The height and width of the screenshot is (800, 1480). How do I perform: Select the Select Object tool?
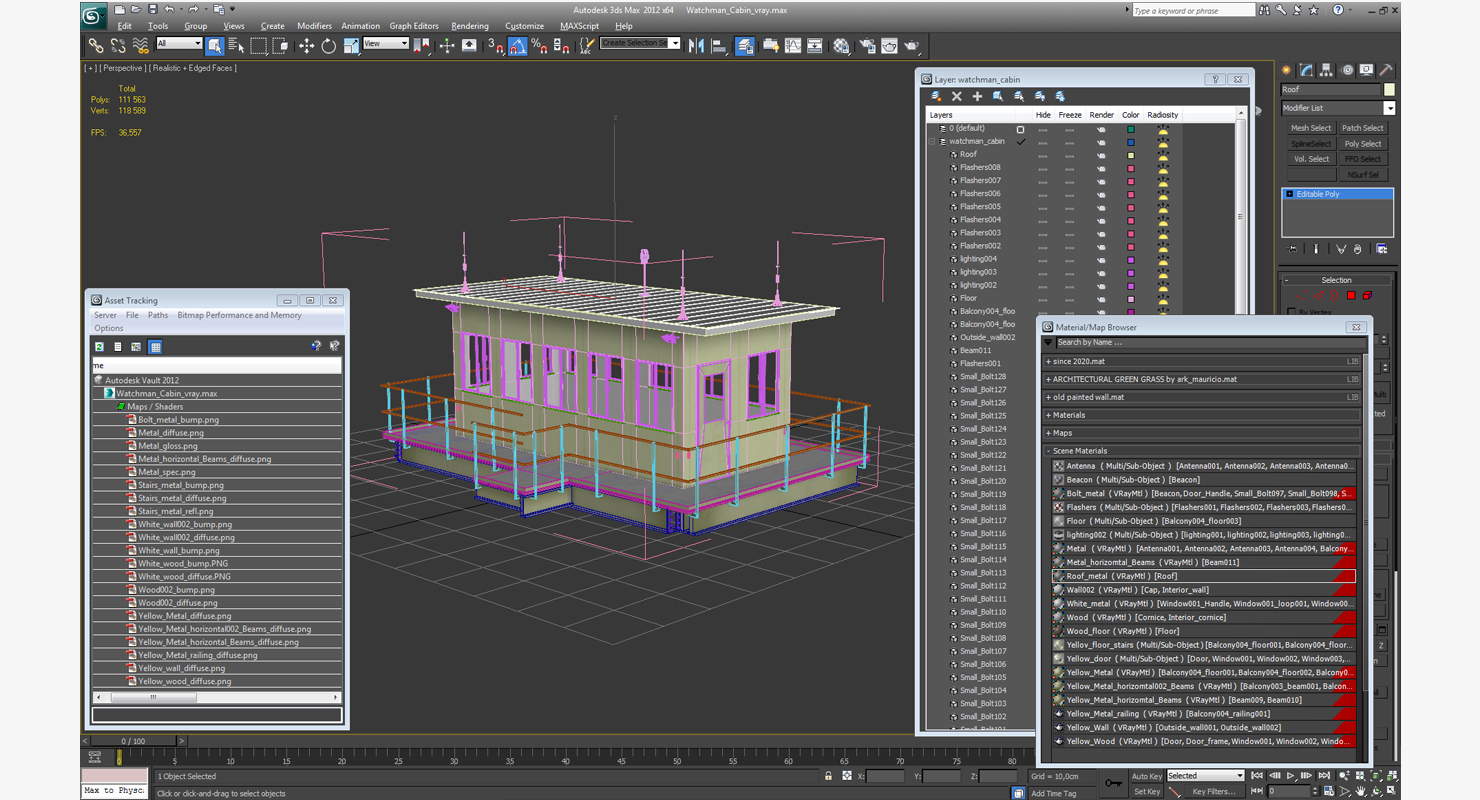[x=214, y=45]
